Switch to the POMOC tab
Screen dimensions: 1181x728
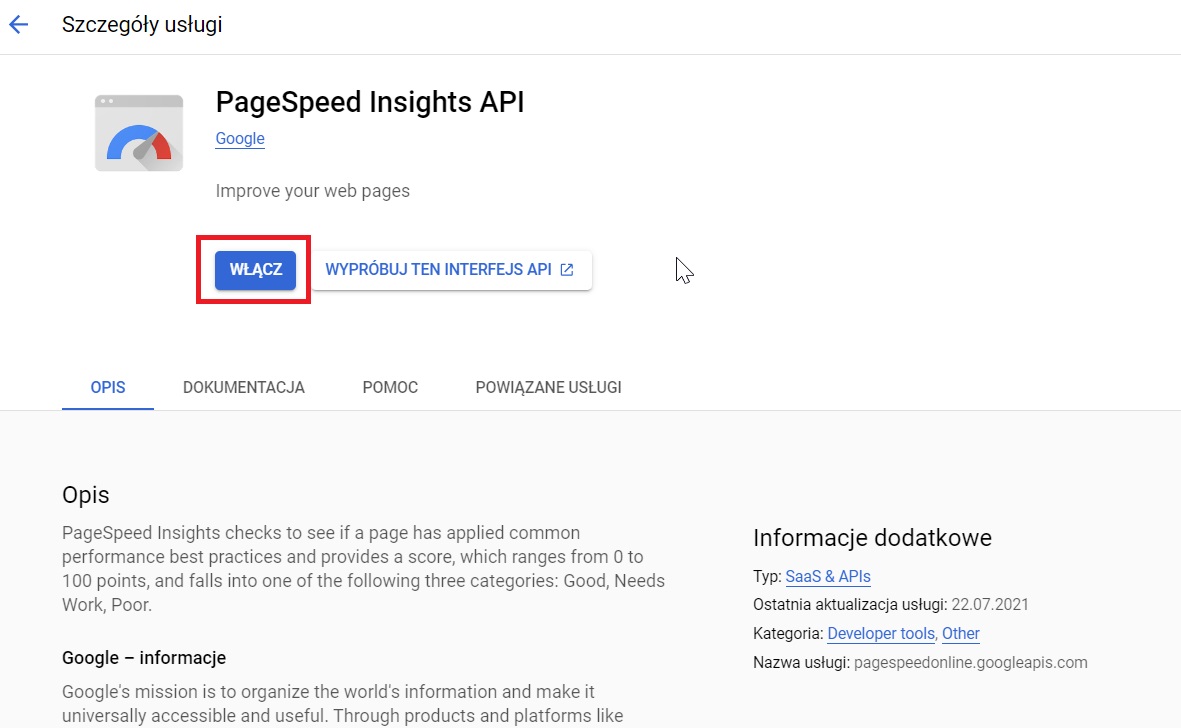[x=390, y=387]
